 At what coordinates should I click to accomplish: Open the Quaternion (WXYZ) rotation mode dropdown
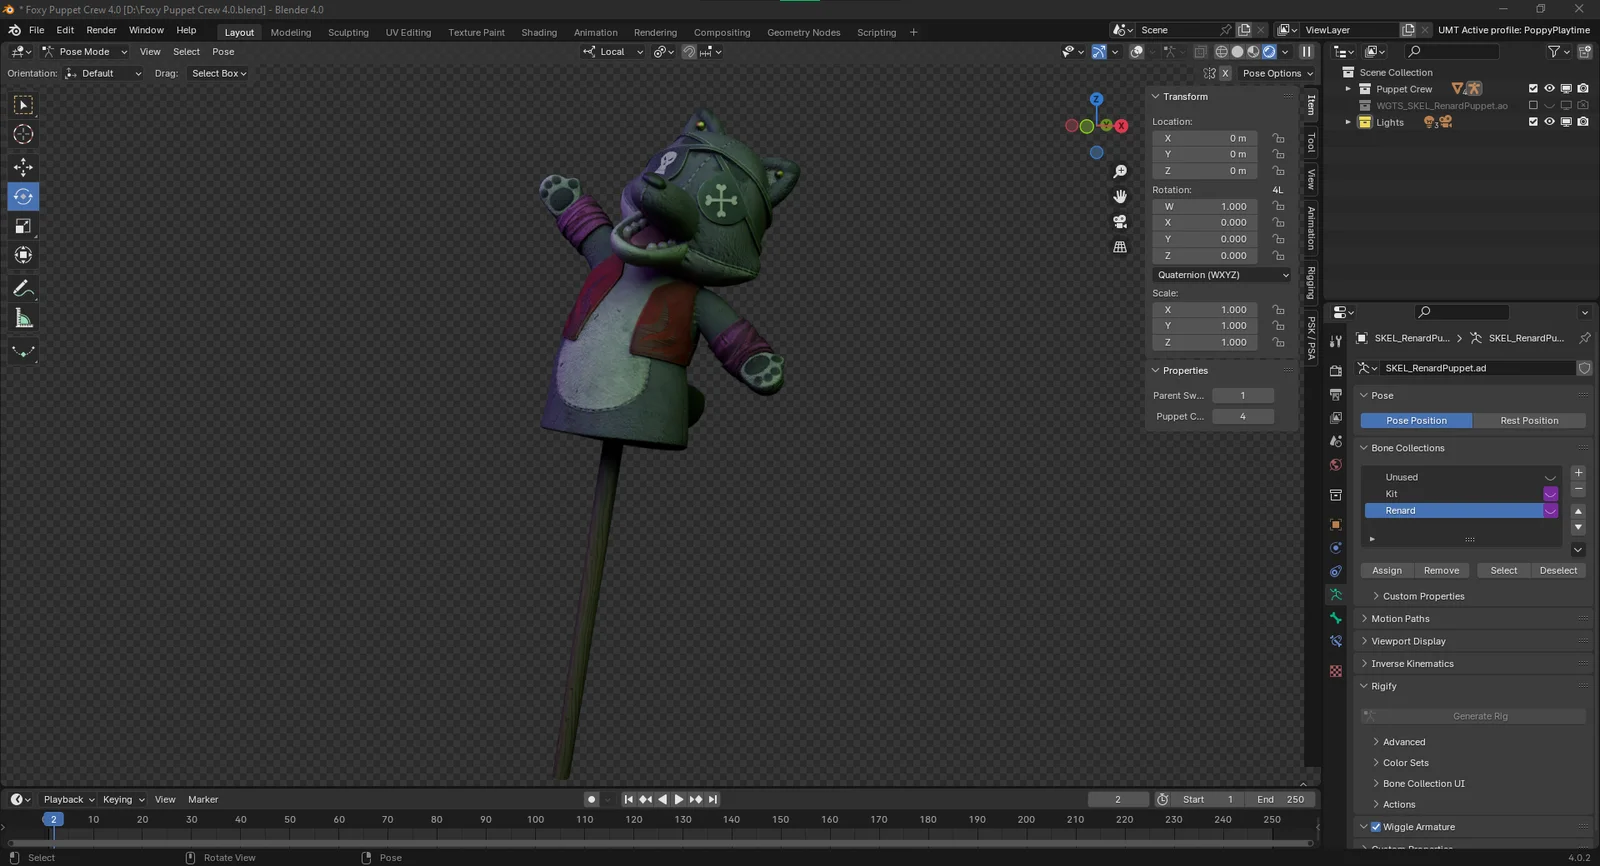[x=1221, y=275]
